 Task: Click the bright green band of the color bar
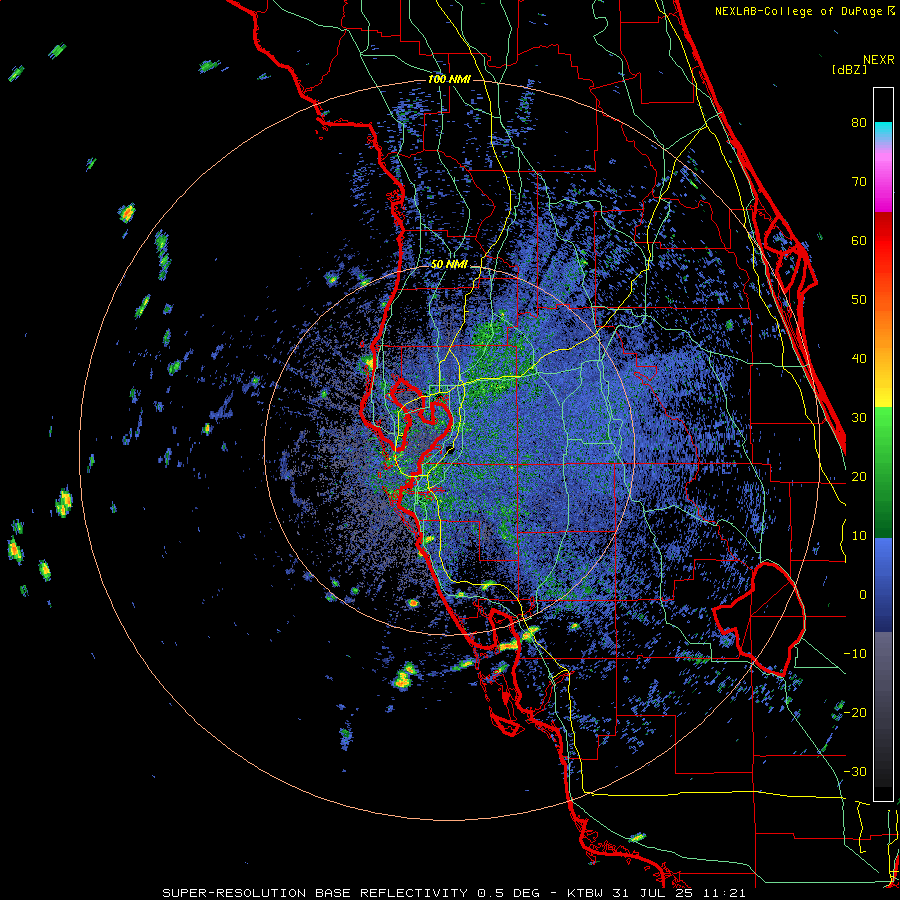coord(883,425)
